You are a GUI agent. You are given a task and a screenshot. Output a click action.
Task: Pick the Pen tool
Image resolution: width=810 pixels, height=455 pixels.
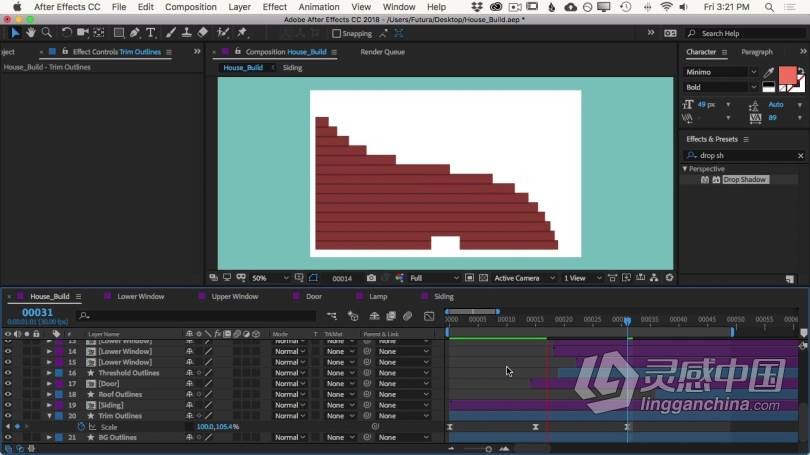tap(135, 32)
